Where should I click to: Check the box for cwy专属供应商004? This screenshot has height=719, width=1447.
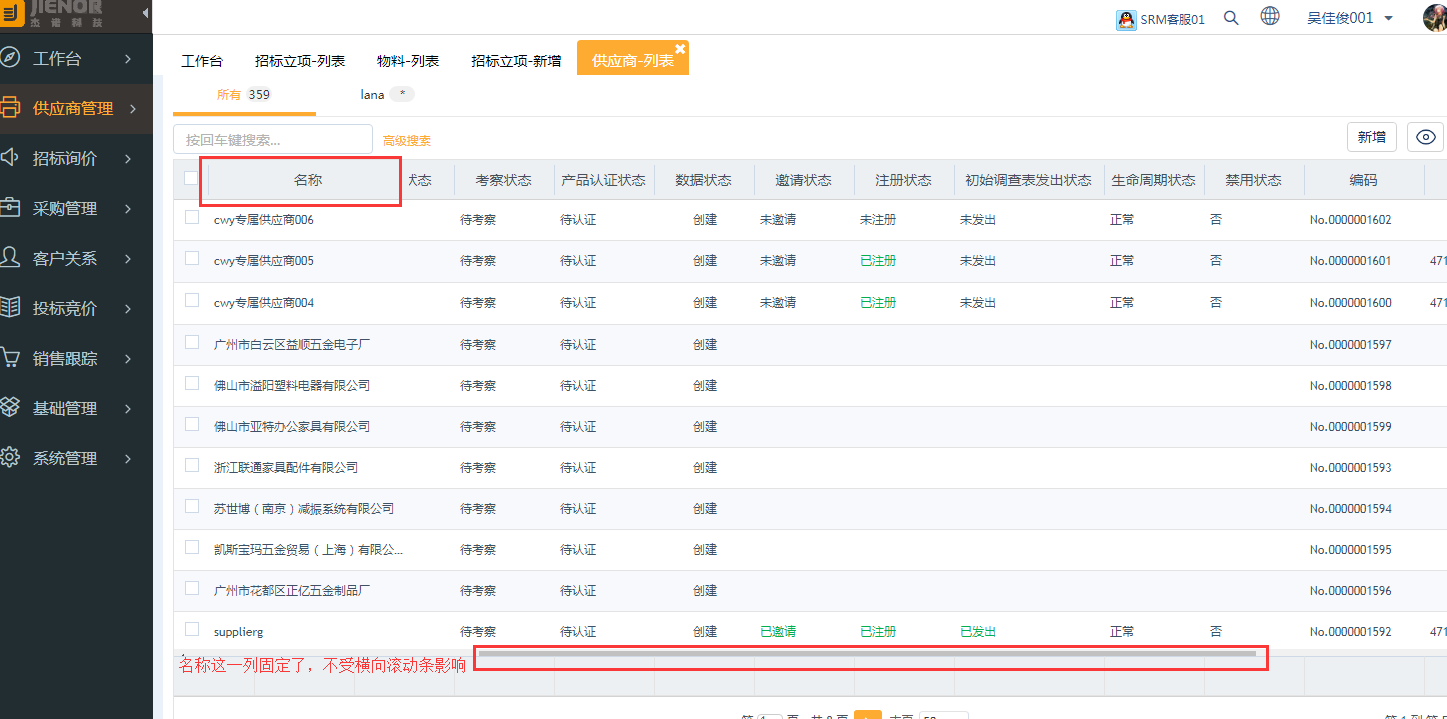(x=192, y=300)
